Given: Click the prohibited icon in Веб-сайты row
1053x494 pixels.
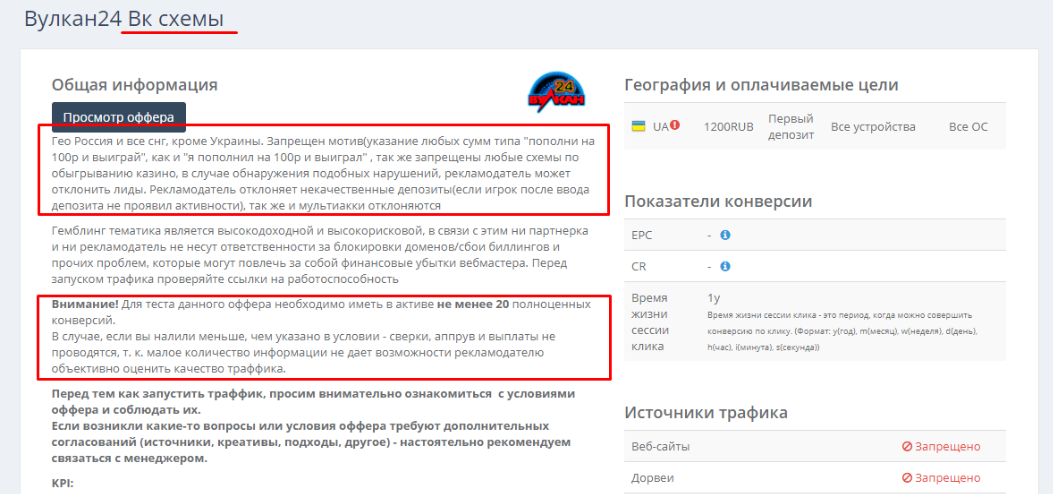Looking at the screenshot, I should click(907, 446).
